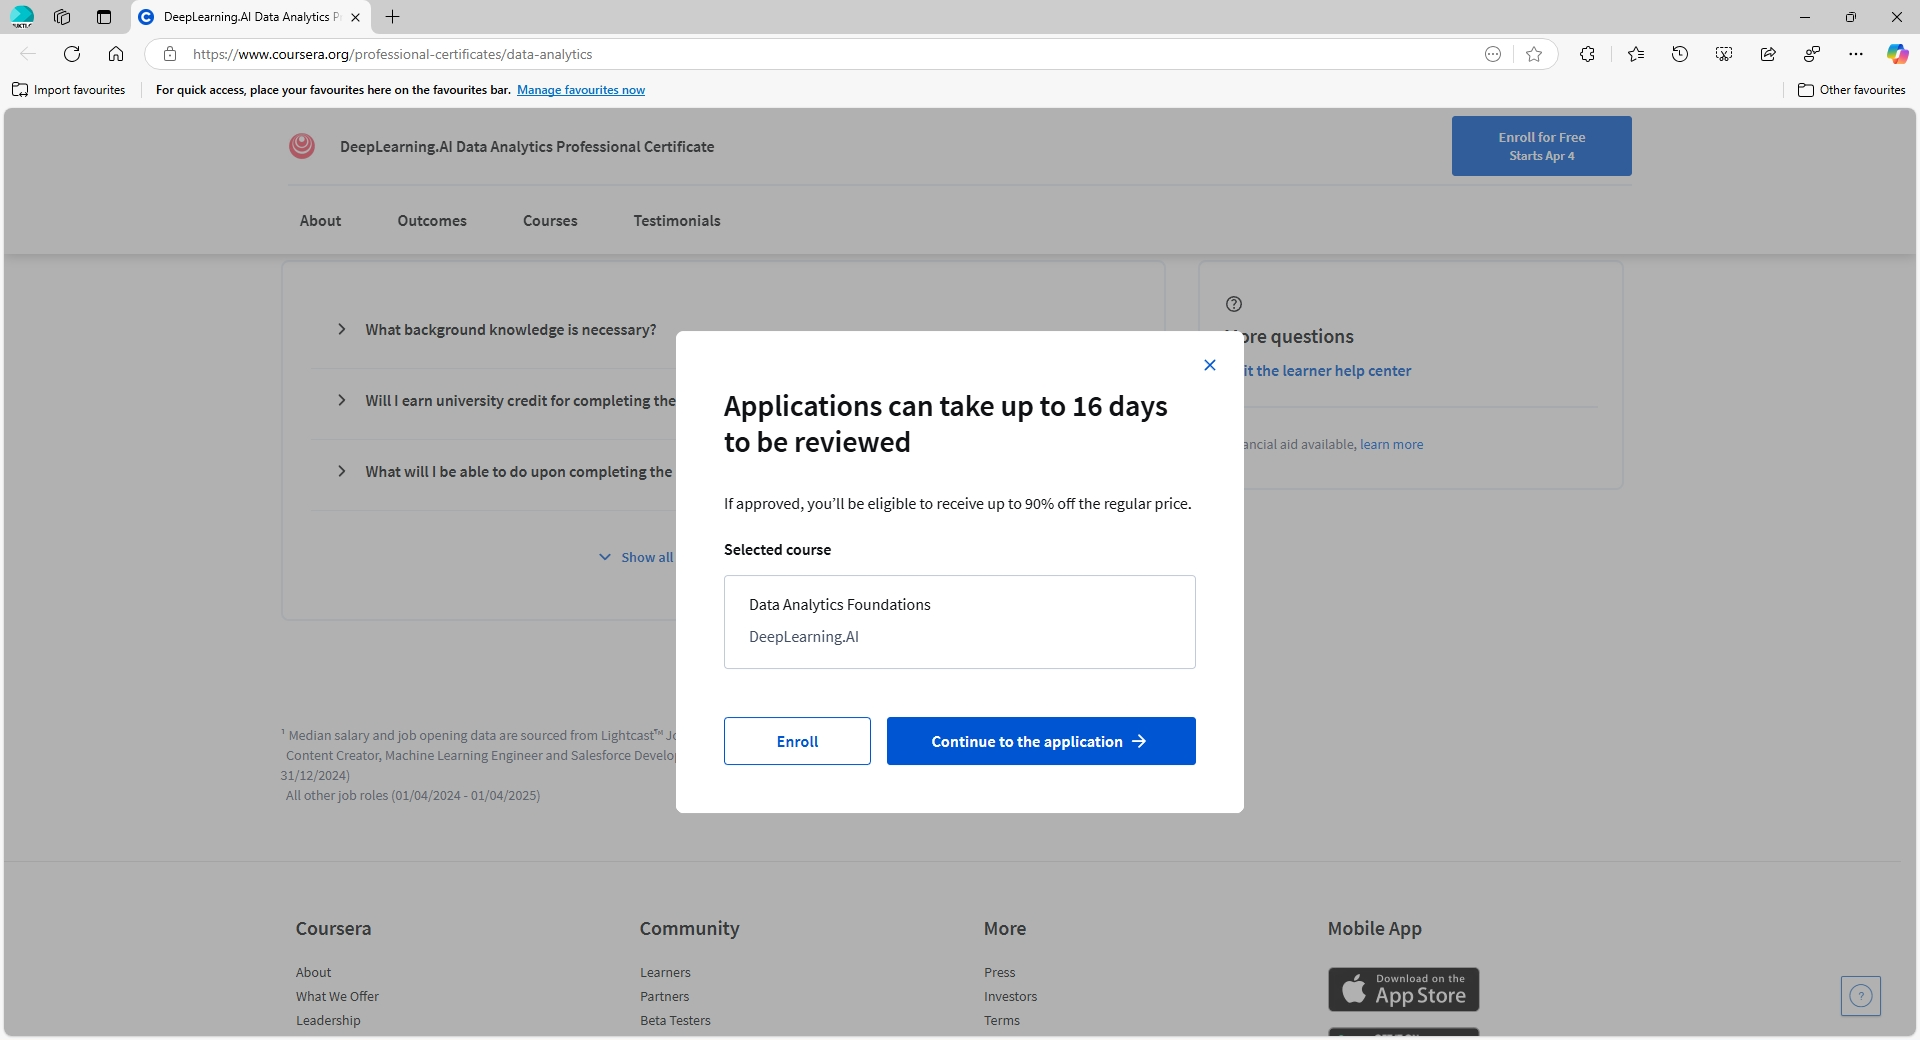Refresh the current page
1920x1040 pixels.
point(71,54)
